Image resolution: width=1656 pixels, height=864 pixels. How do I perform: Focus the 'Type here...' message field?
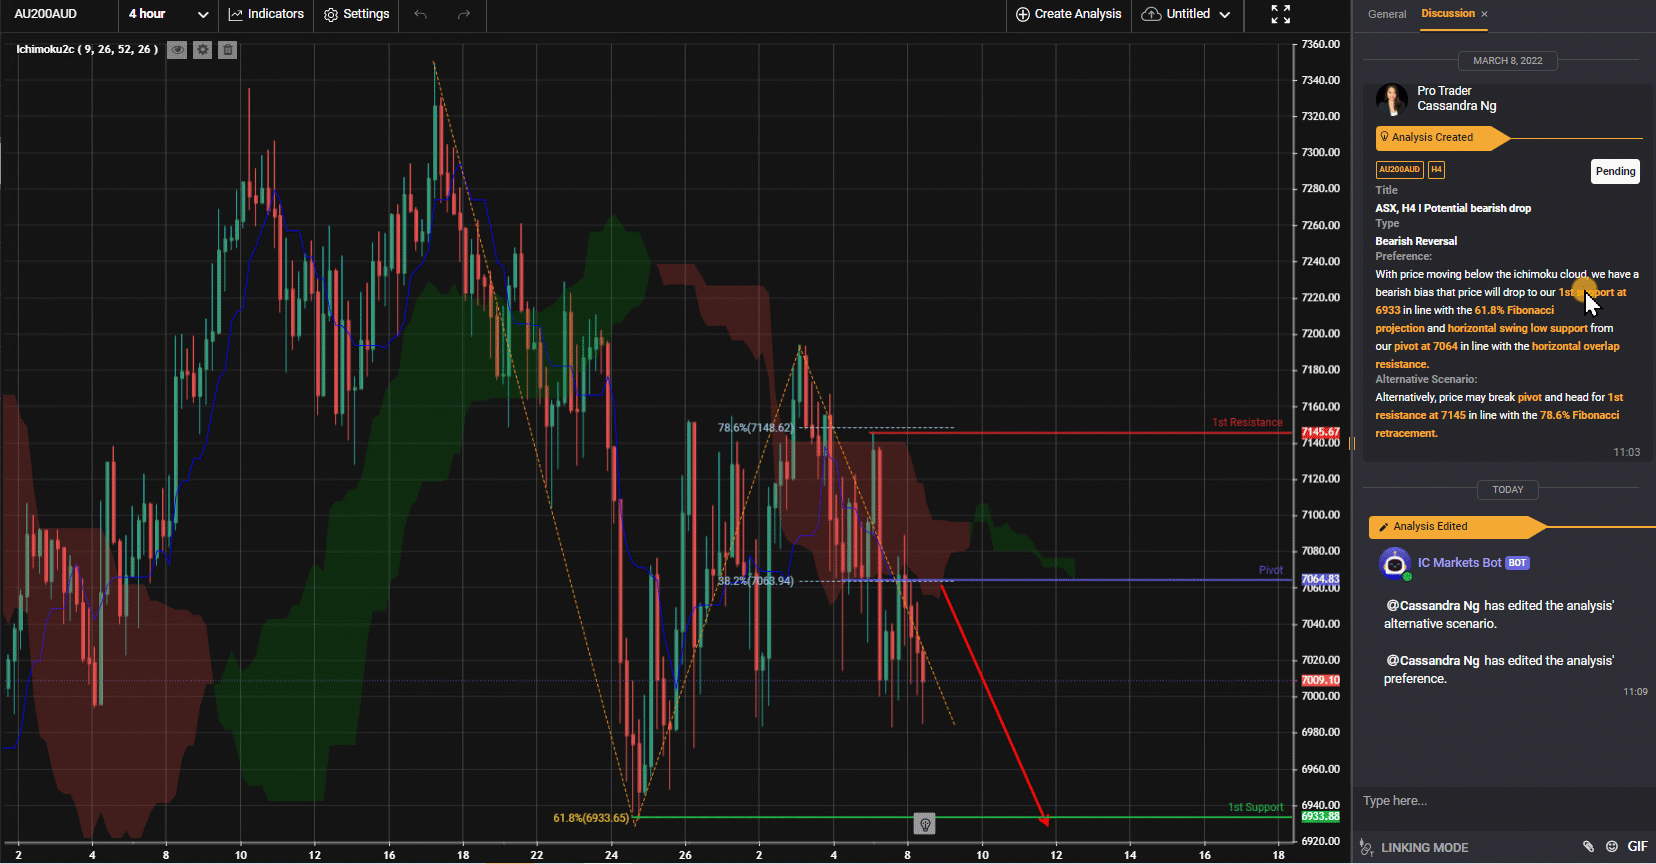1503,801
